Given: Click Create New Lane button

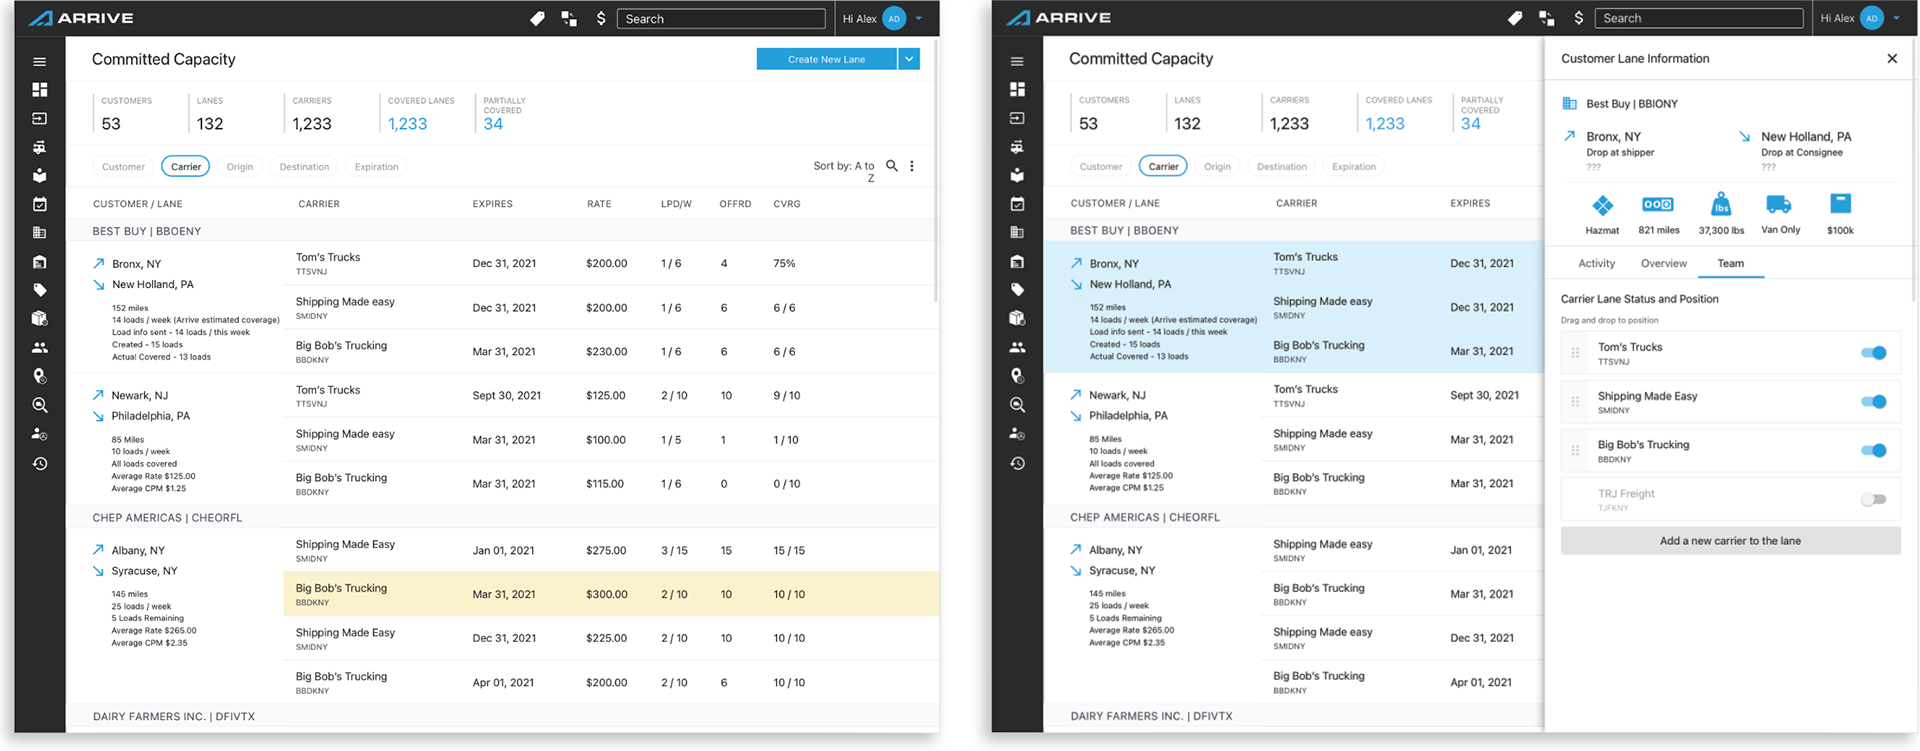Looking at the screenshot, I should coord(826,59).
